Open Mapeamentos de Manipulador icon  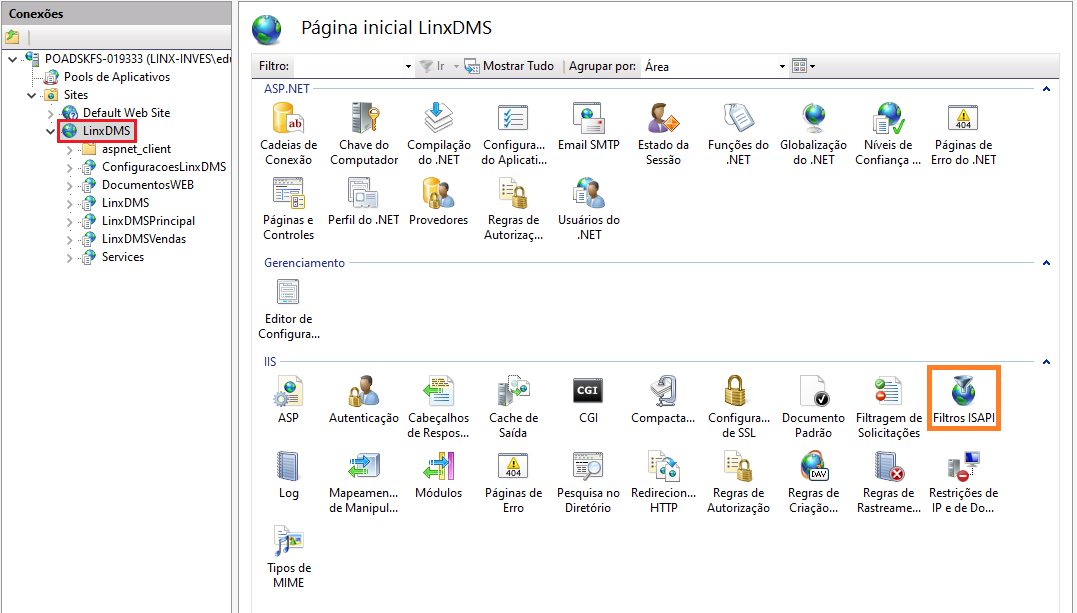coord(364,482)
